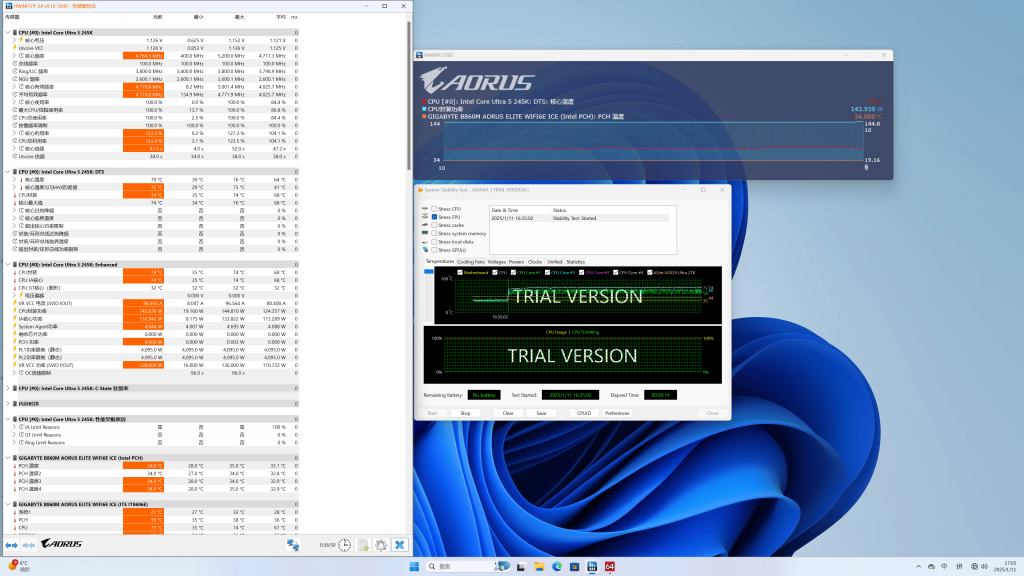Click the Chinese input mode indicator in tray
This screenshot has height=576, width=1024.
(944, 567)
